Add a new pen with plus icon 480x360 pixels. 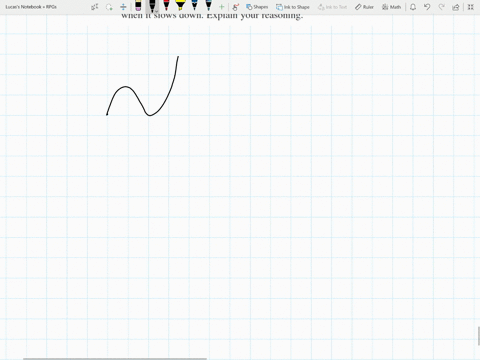tap(221, 7)
